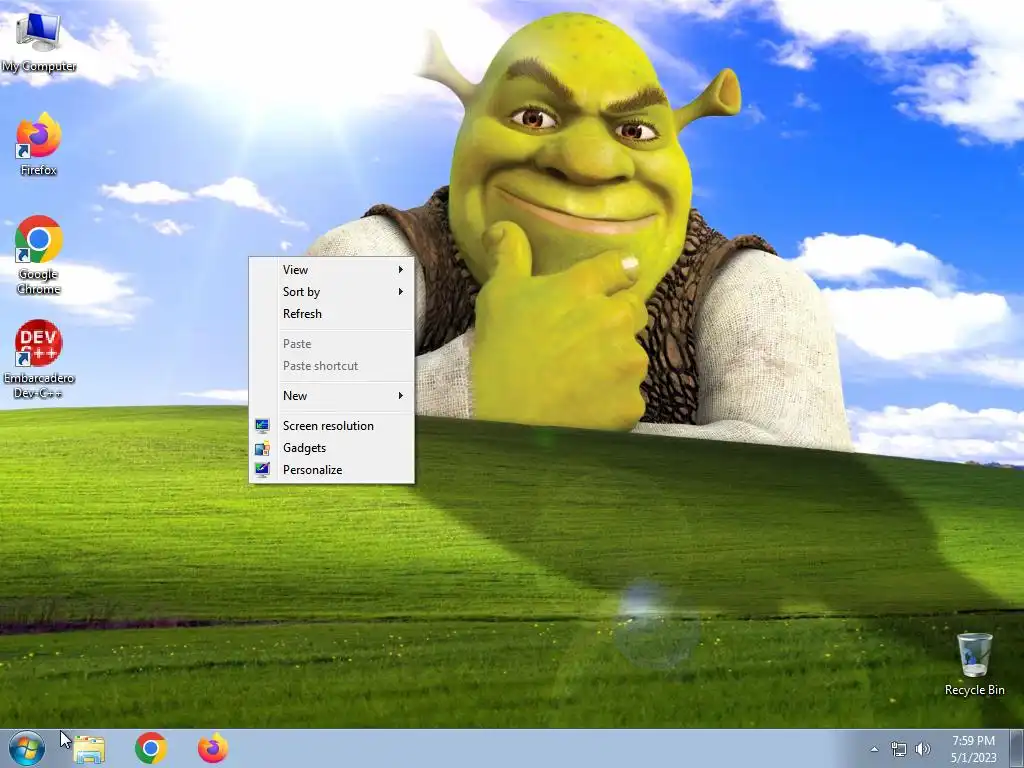Open the network tray icon
The height and width of the screenshot is (768, 1024).
899,749
